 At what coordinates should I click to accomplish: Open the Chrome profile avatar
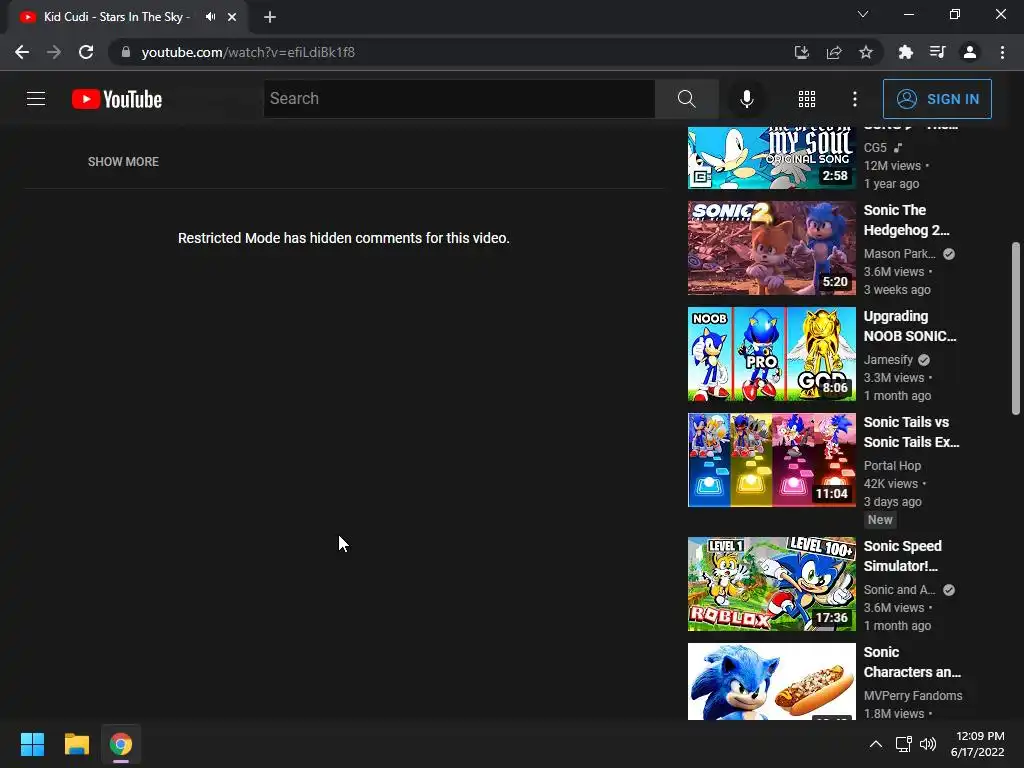click(970, 52)
